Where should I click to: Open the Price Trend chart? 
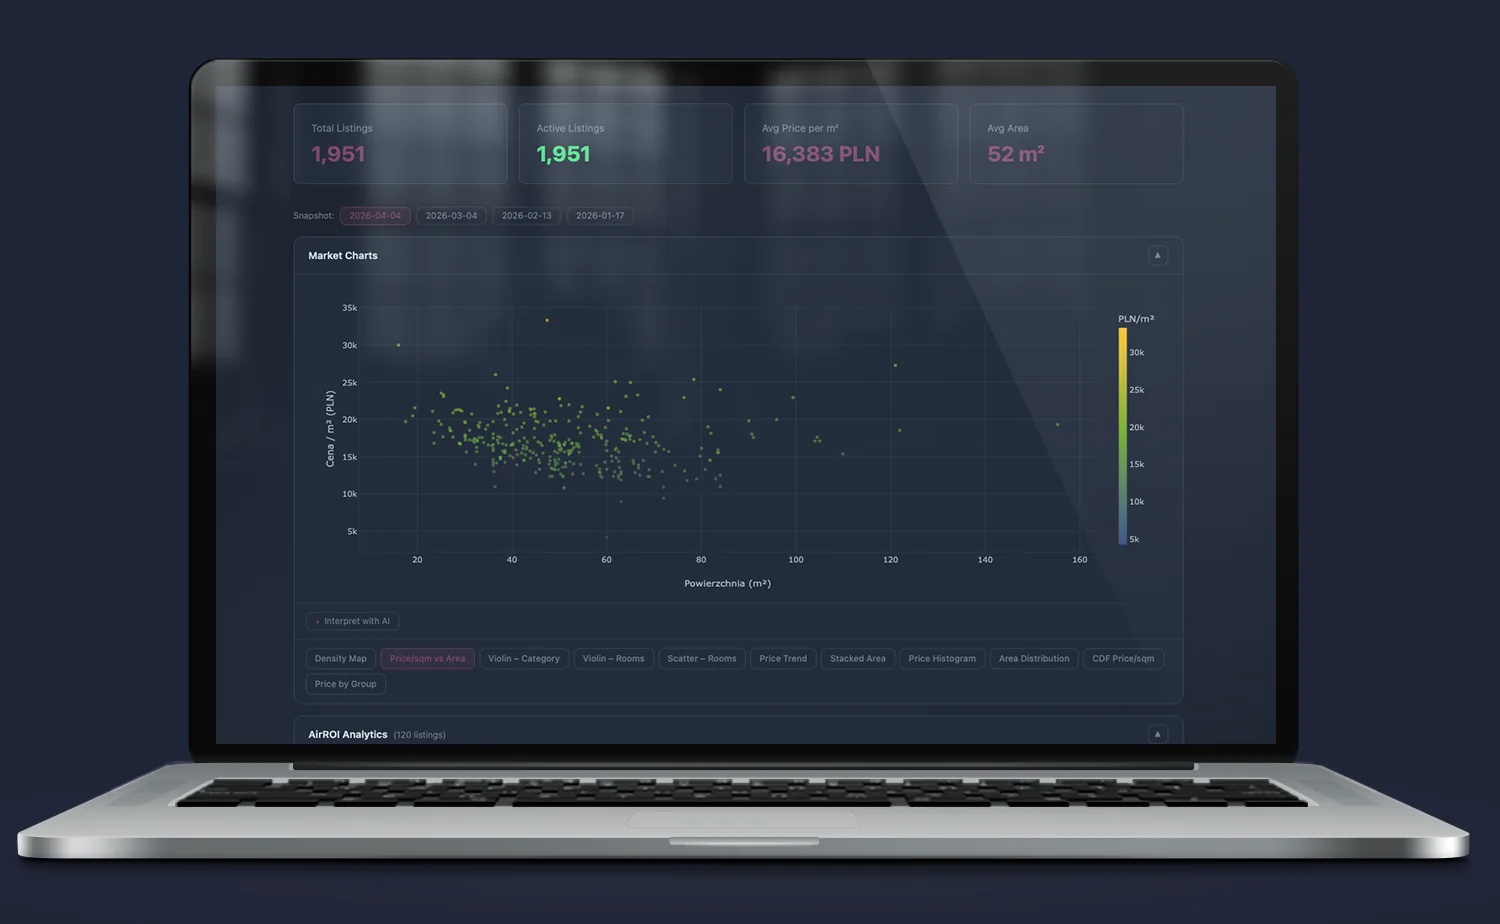(x=783, y=658)
